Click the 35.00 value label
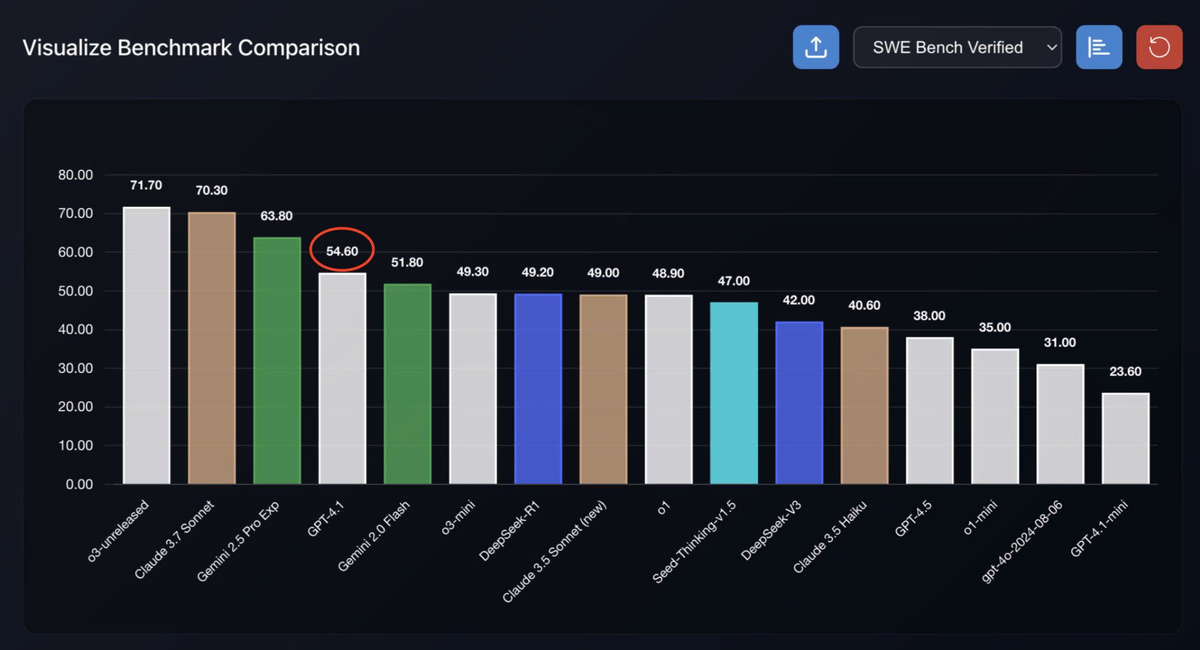This screenshot has width=1200, height=650. click(x=995, y=327)
